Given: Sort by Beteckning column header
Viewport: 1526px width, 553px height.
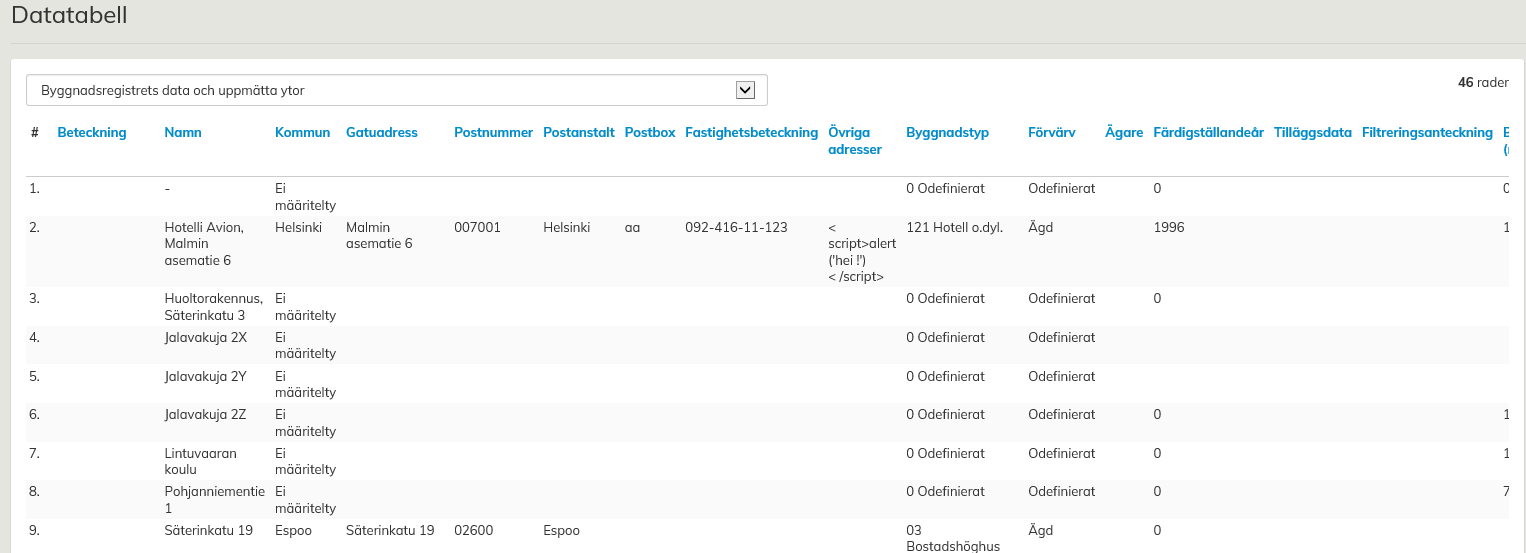Looking at the screenshot, I should [x=92, y=133].
